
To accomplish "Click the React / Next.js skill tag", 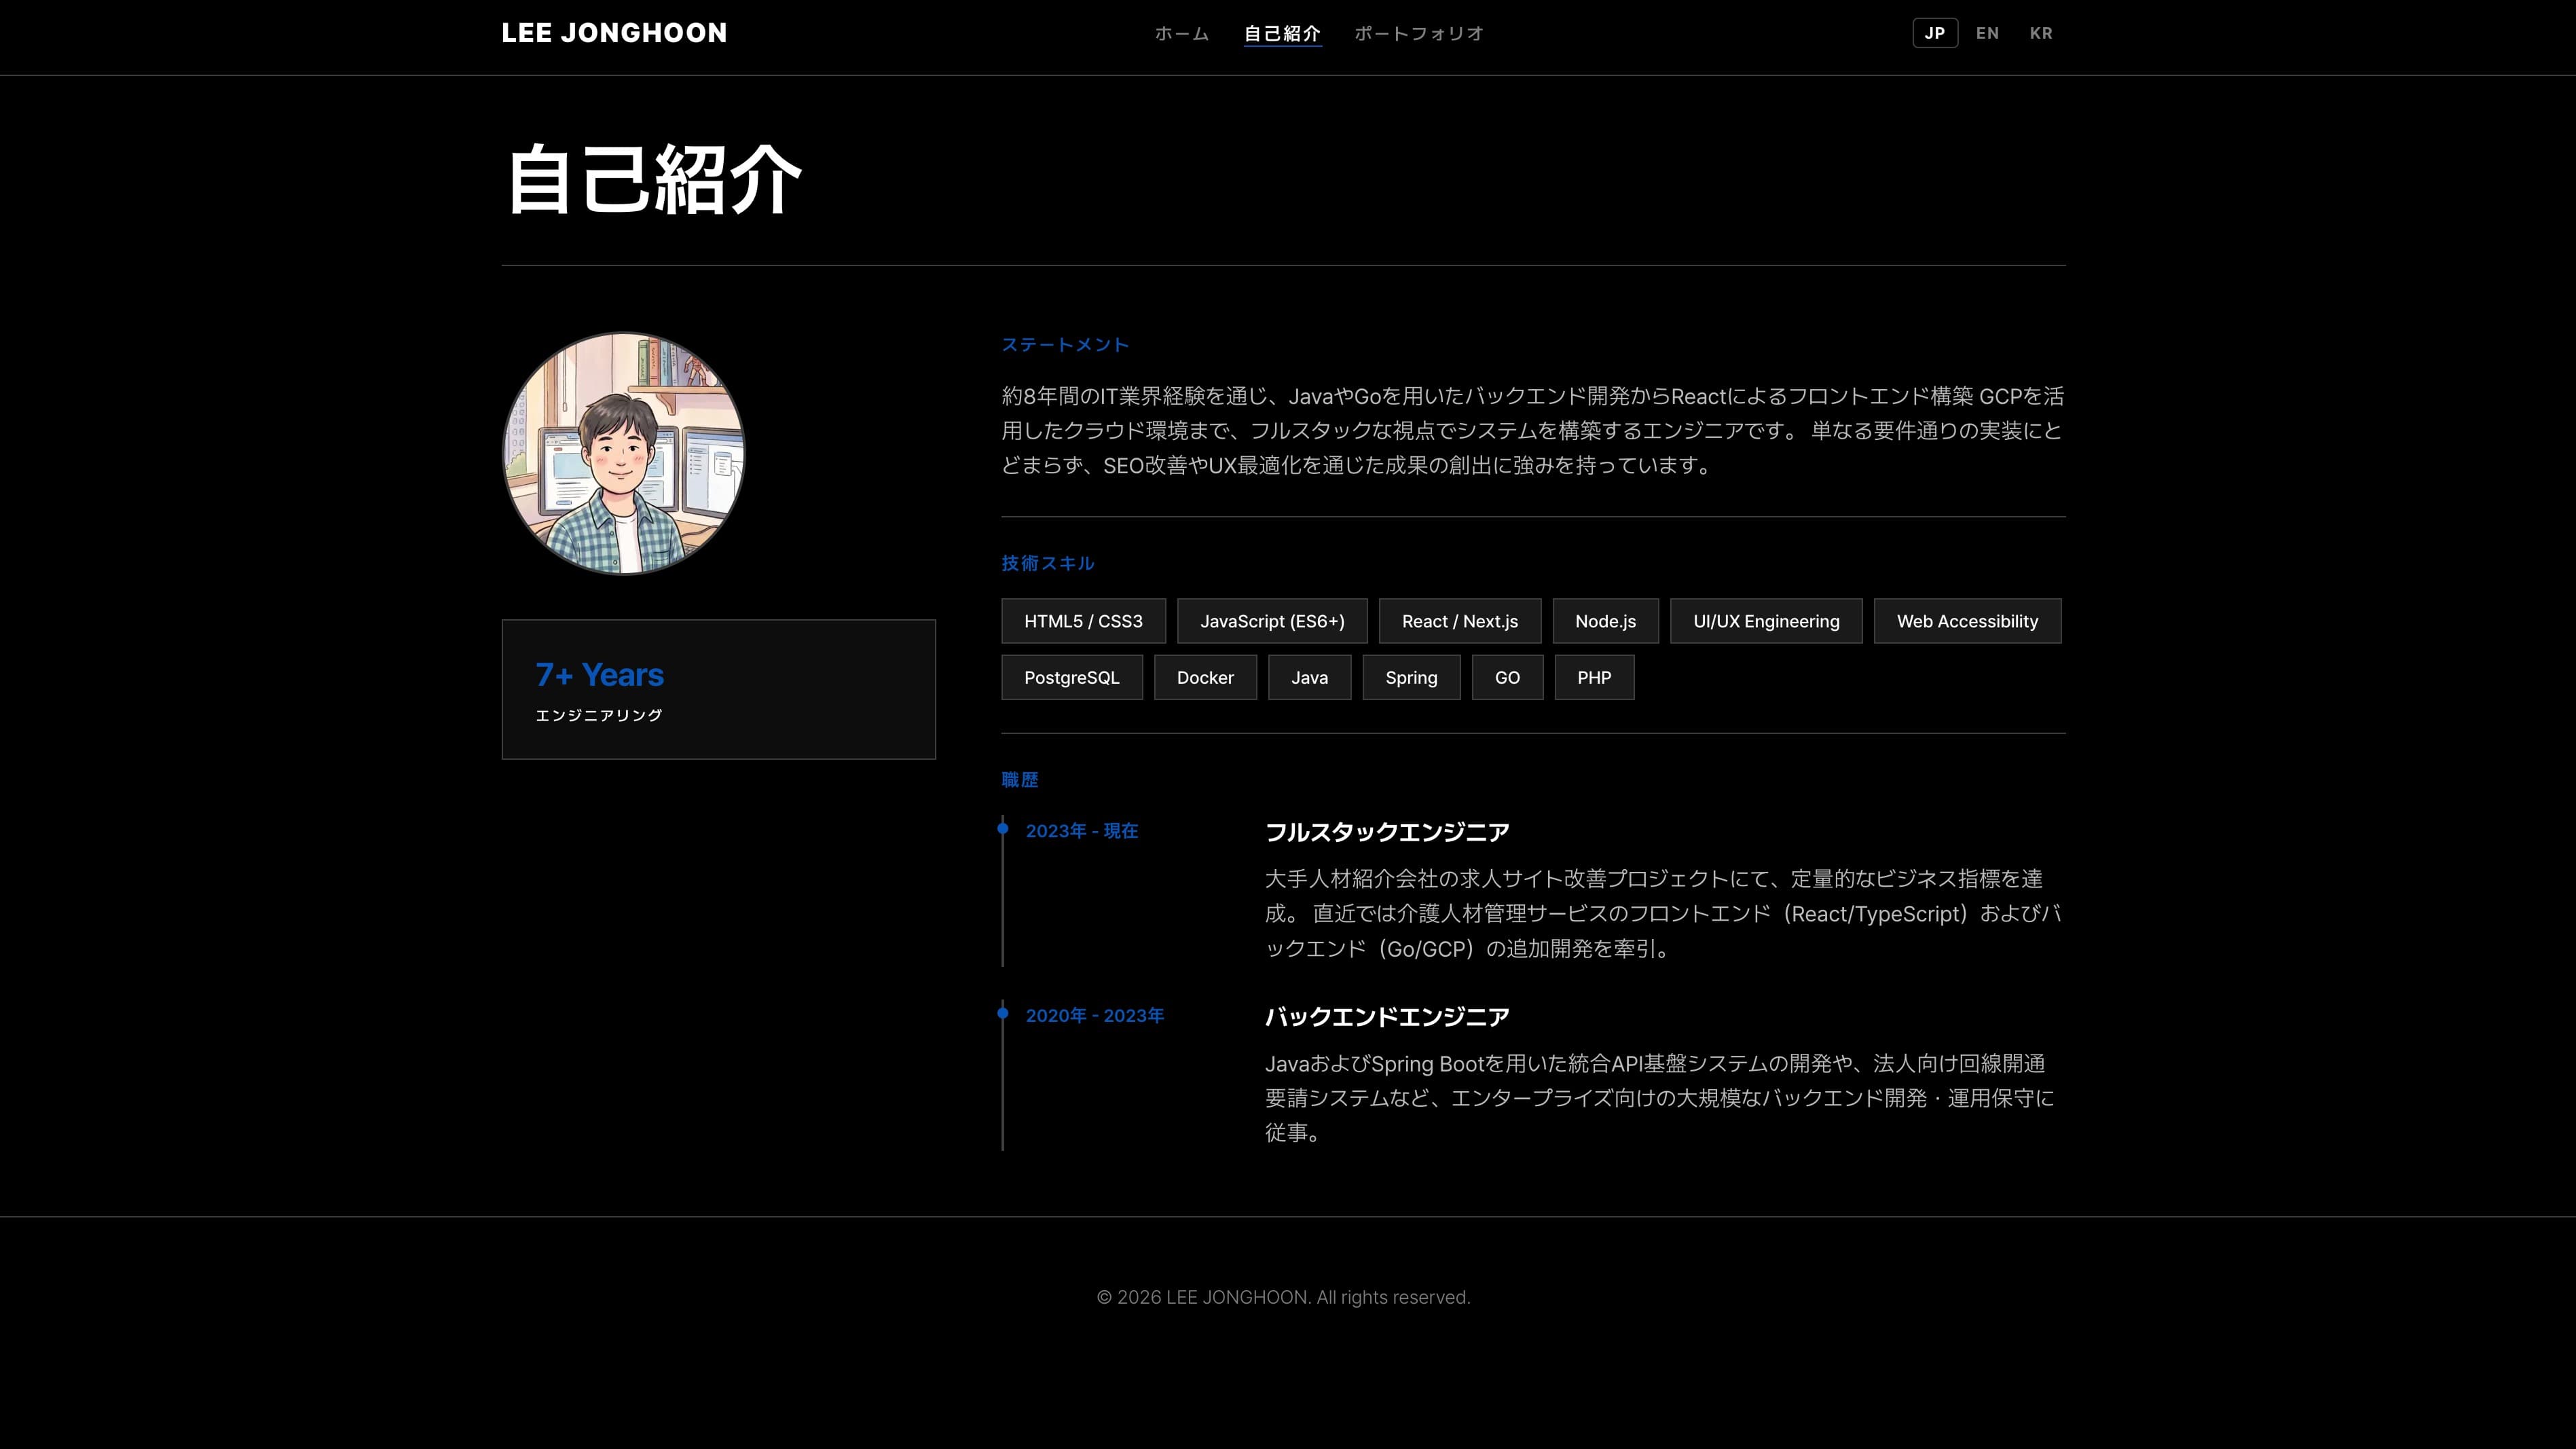I will (x=1460, y=621).
